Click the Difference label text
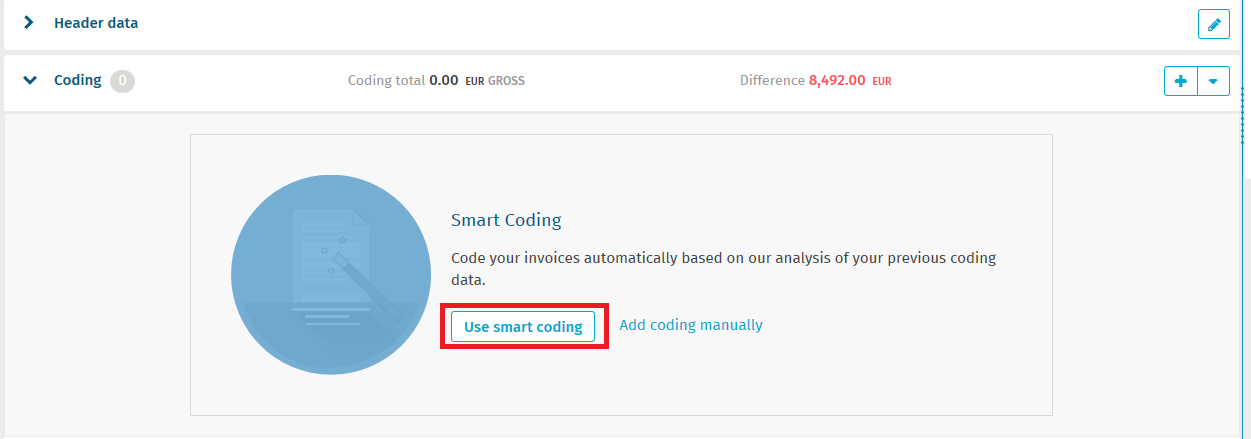Image resolution: width=1251 pixels, height=439 pixels. point(772,81)
